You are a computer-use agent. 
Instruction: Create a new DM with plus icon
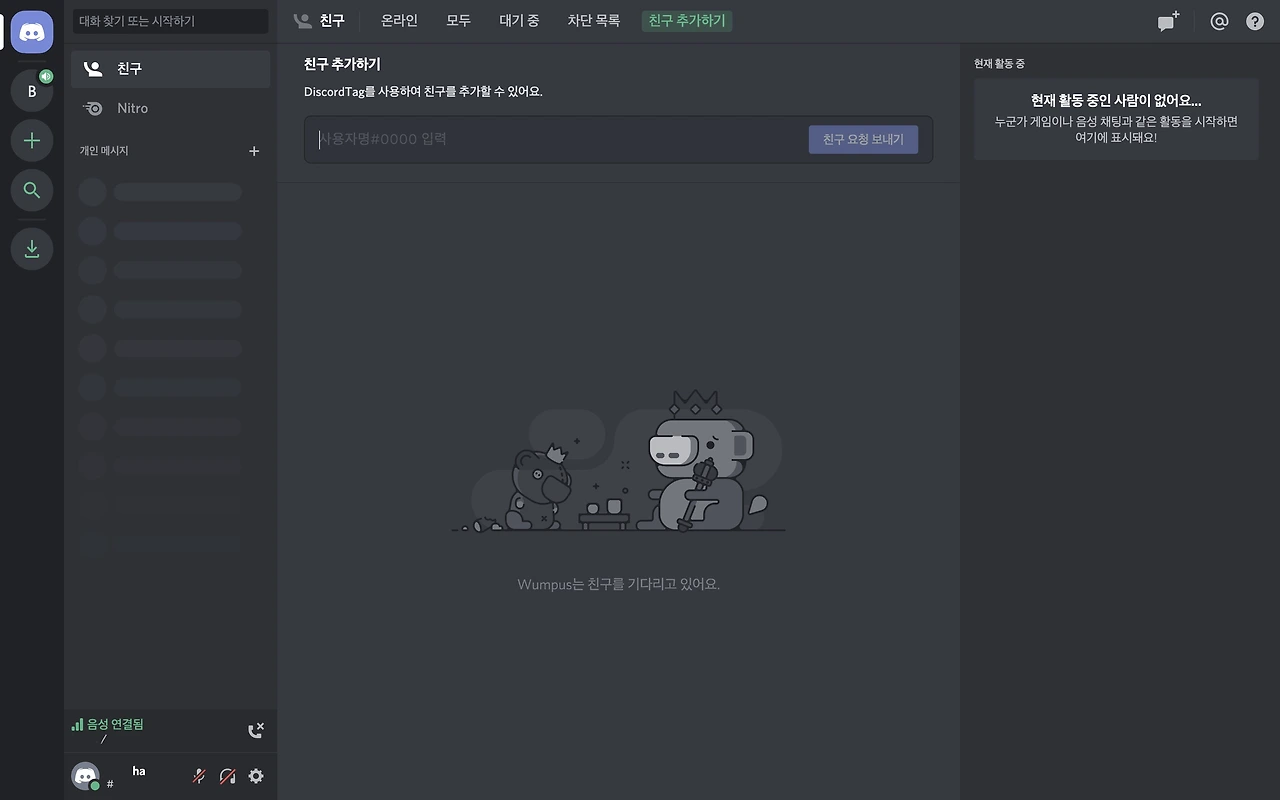coord(254,151)
